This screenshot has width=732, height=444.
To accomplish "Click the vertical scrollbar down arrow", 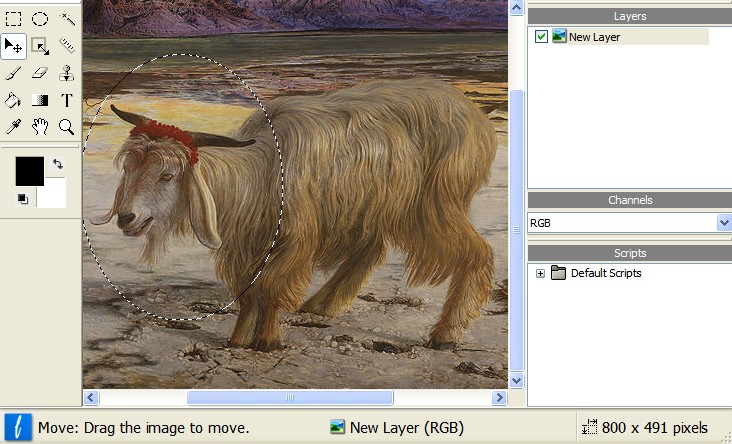I will point(516,381).
